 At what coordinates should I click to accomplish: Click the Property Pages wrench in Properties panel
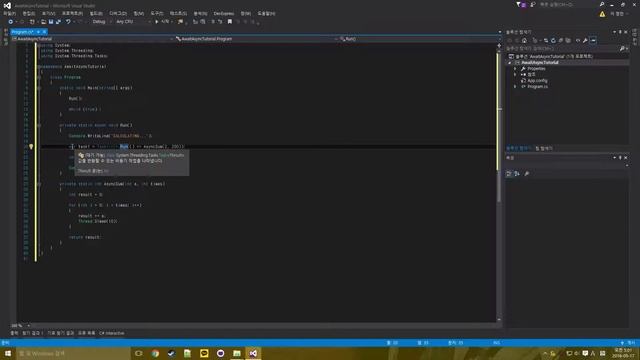point(527,174)
